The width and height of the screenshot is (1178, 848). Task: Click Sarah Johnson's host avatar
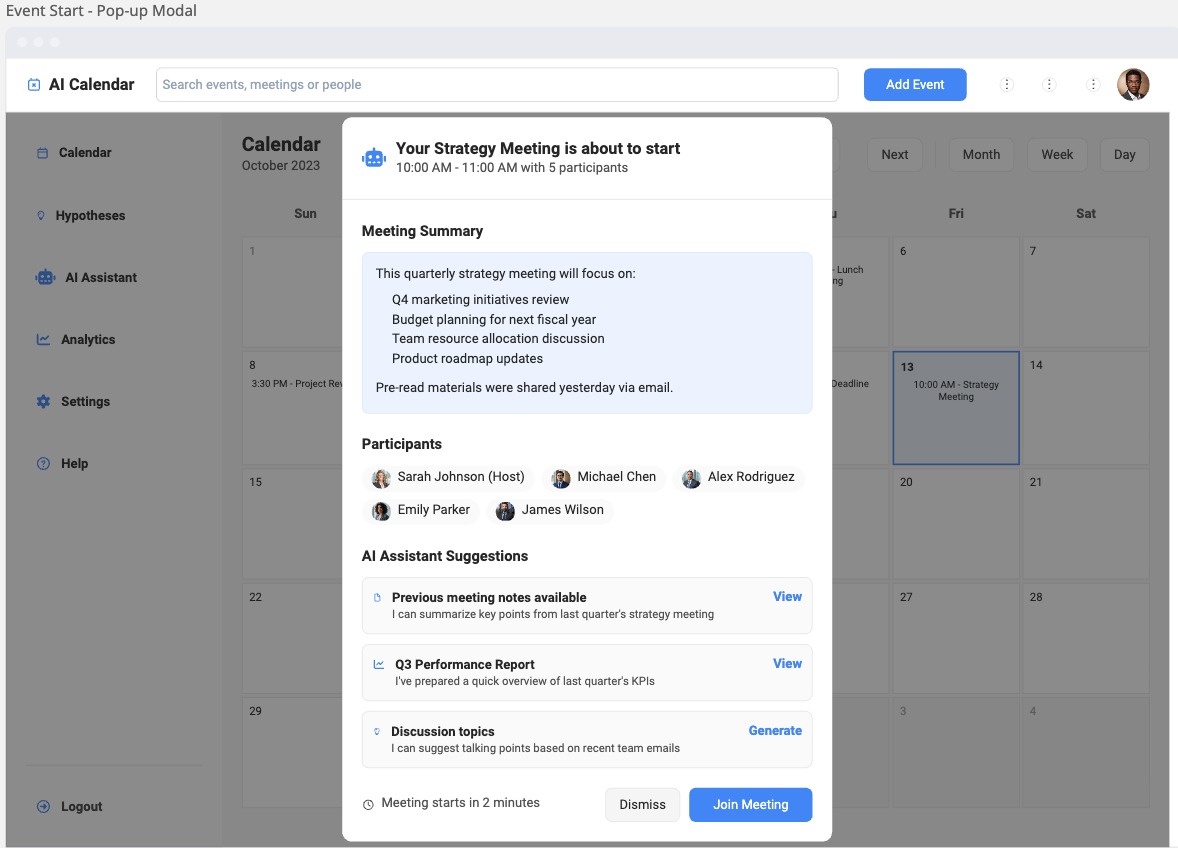pyautogui.click(x=381, y=478)
